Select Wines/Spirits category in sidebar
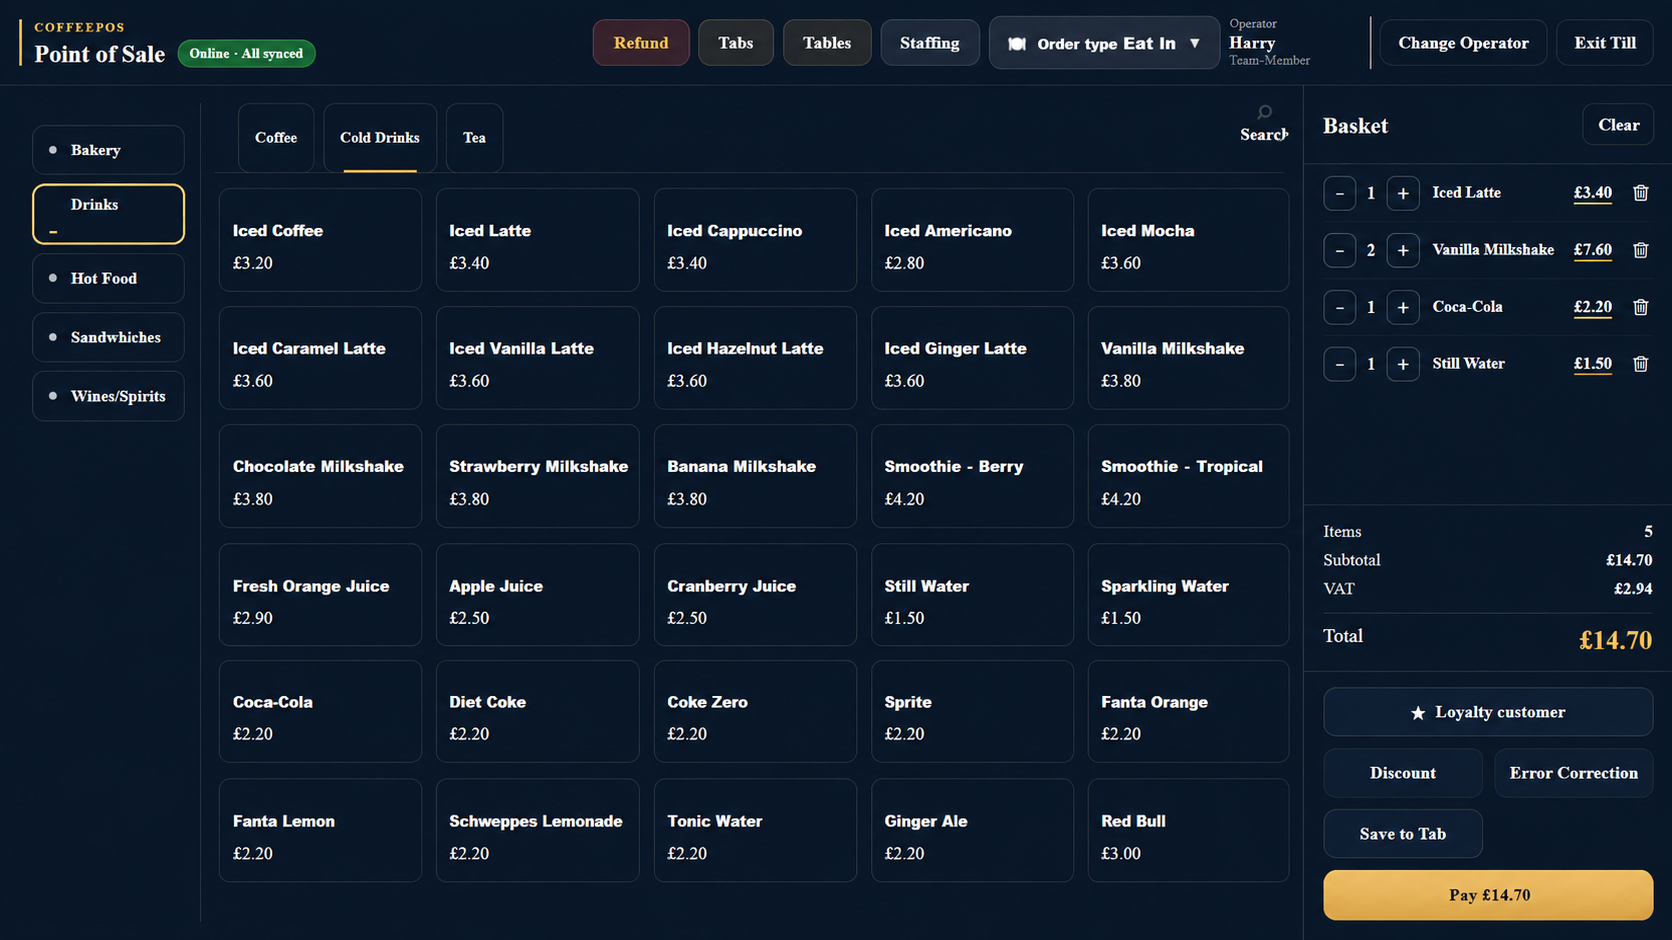This screenshot has width=1672, height=940. (108, 396)
